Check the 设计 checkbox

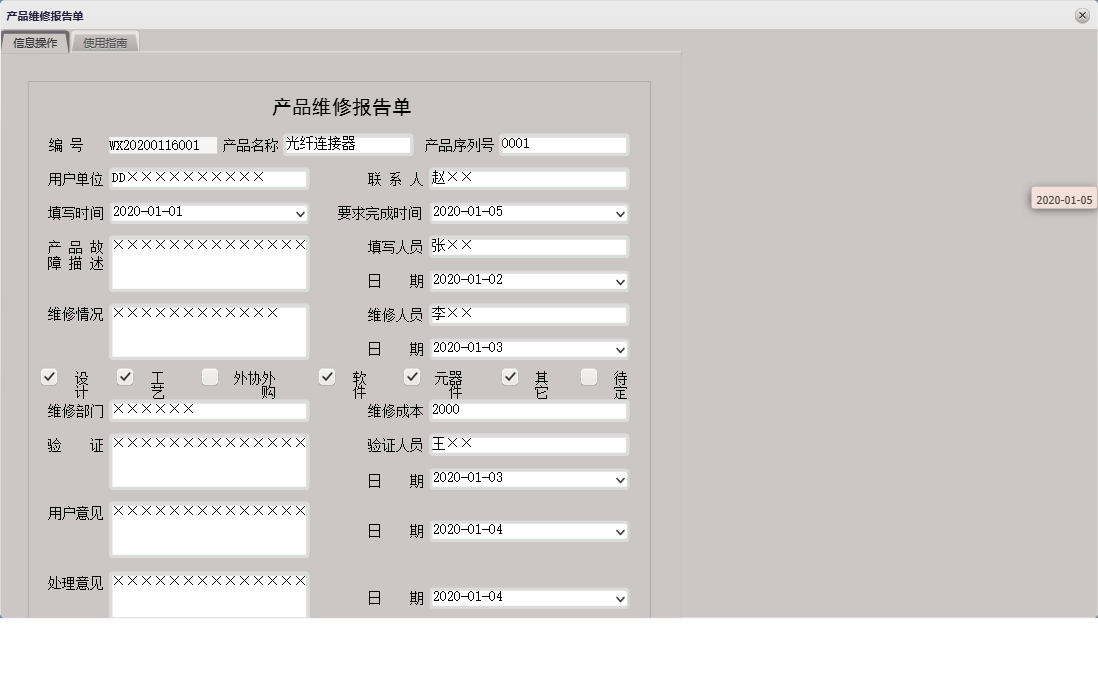(x=49, y=376)
